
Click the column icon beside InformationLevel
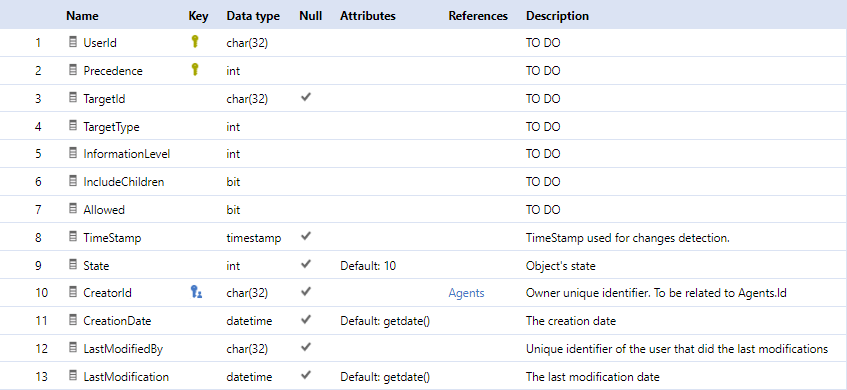73,153
